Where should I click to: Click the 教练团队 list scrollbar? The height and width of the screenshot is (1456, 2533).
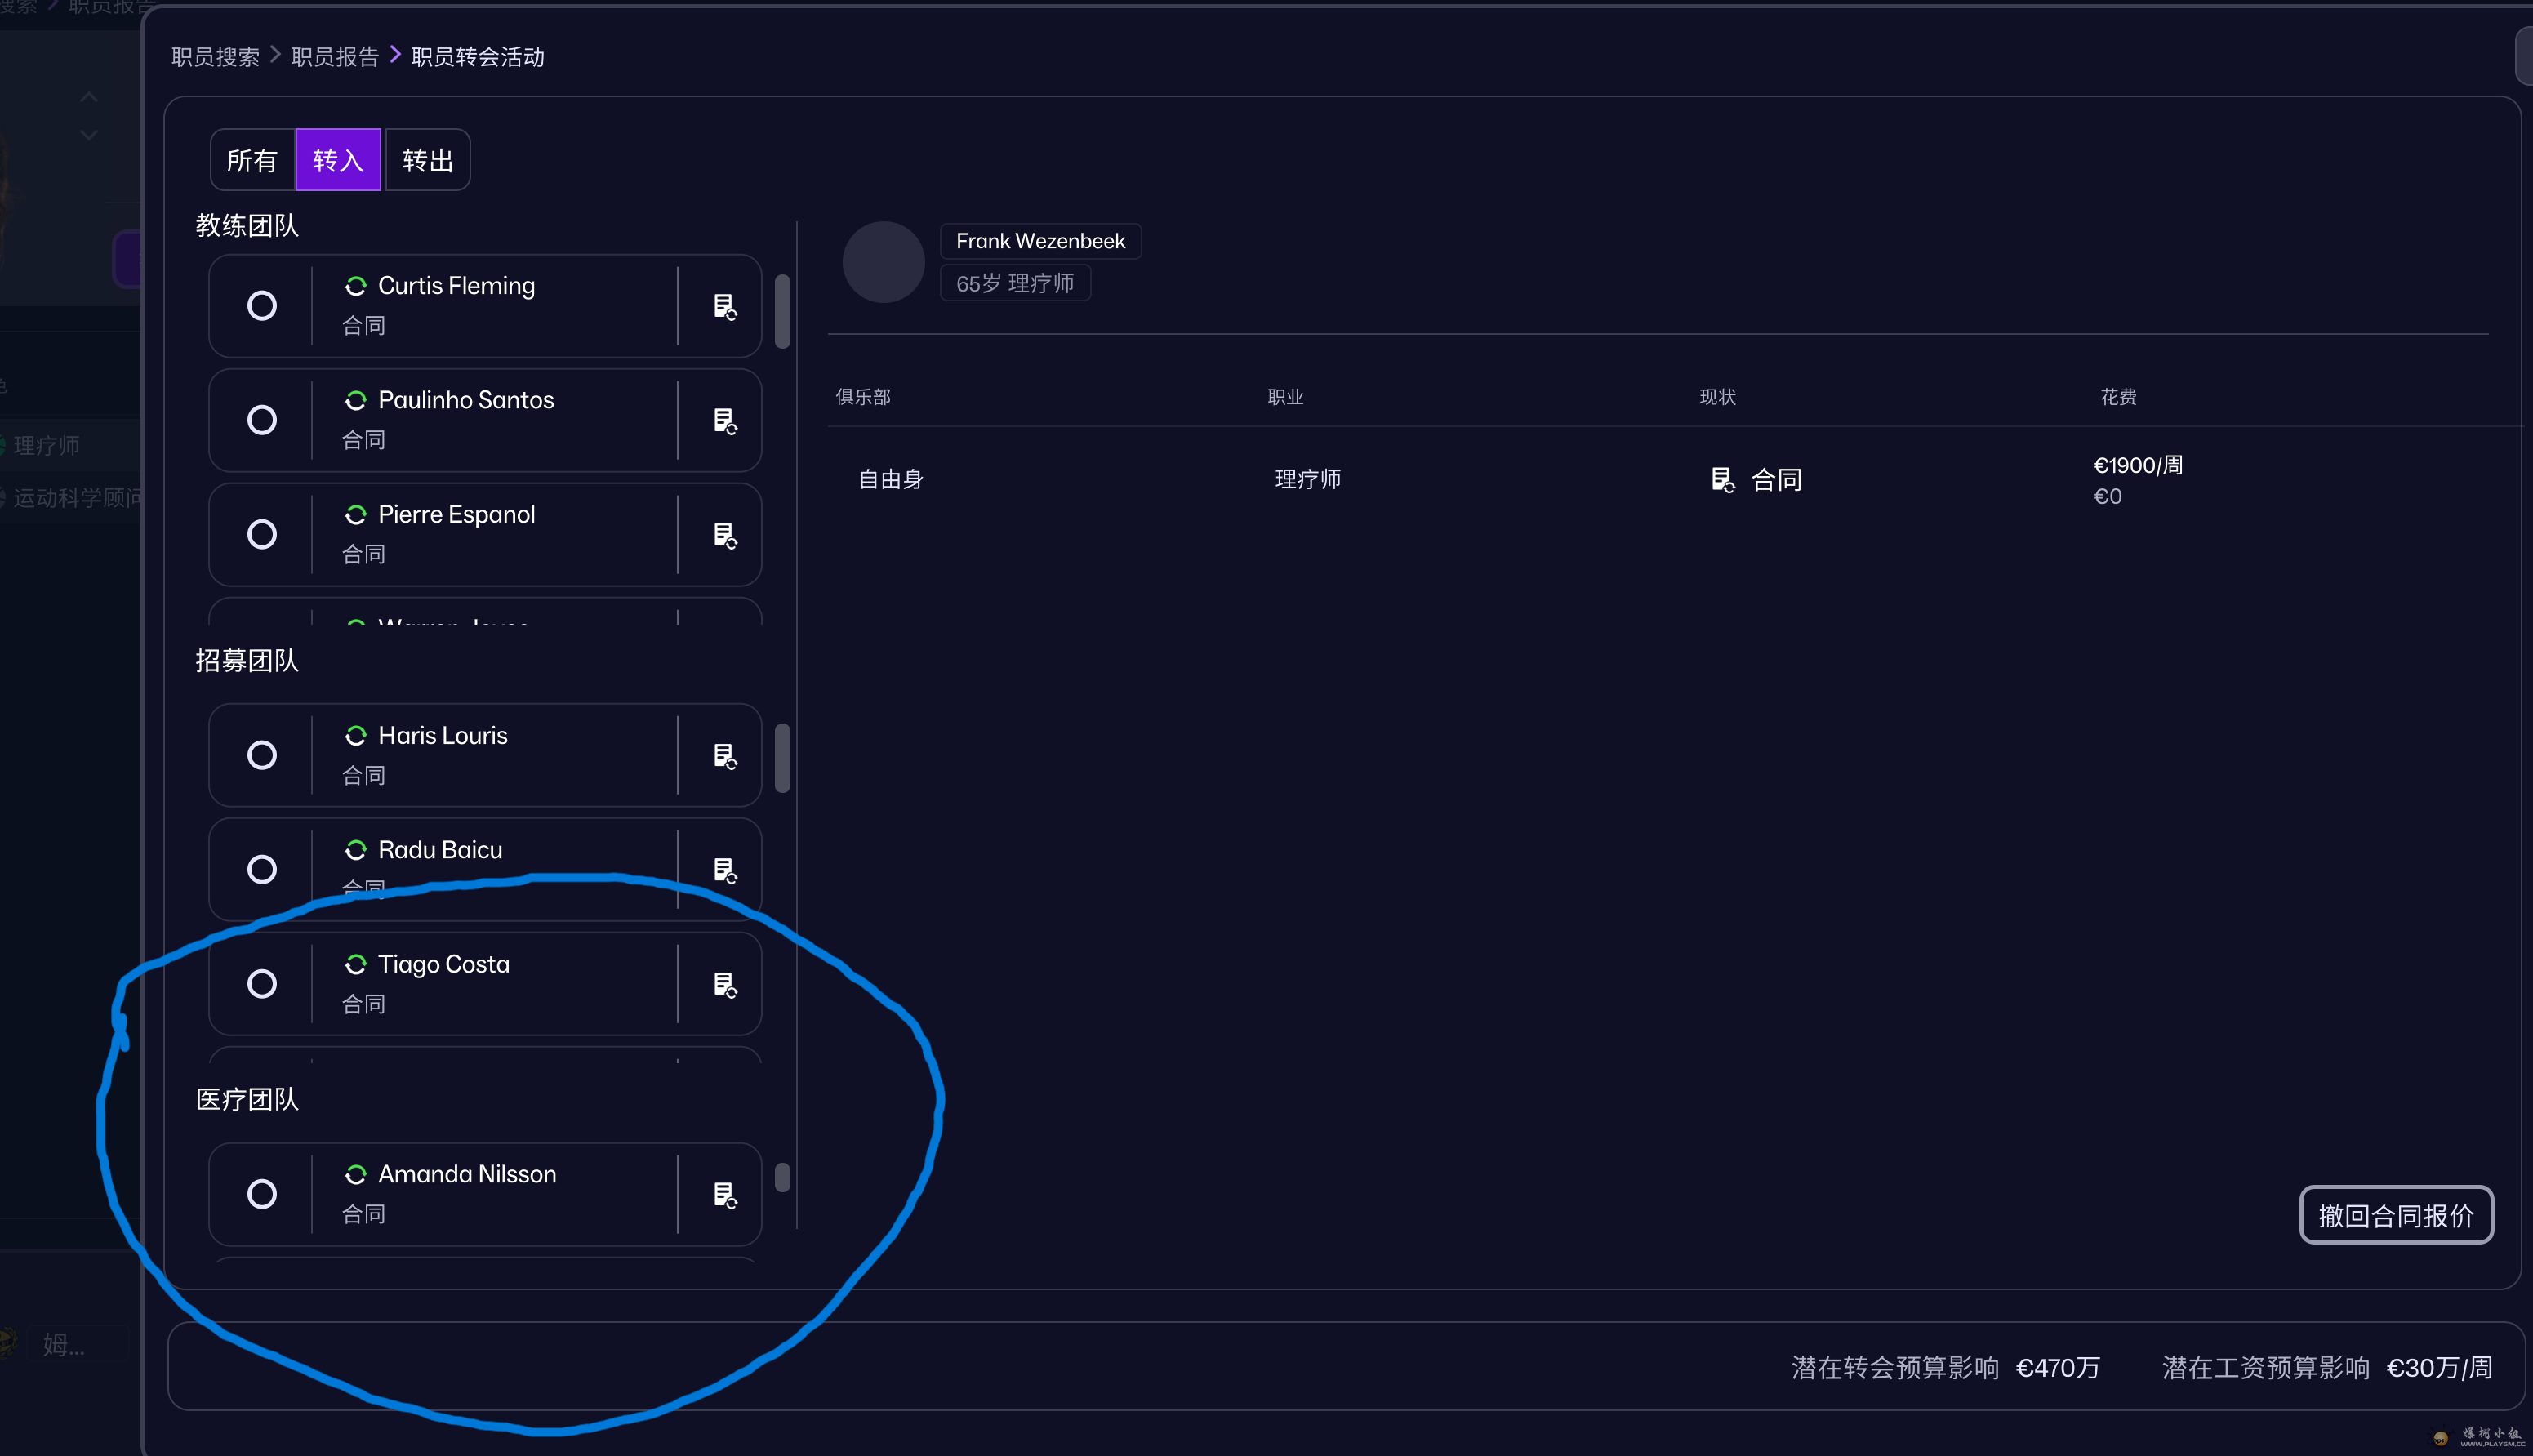[782, 312]
